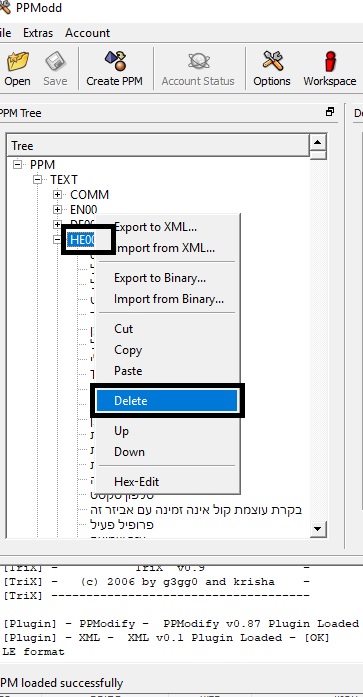363x697 pixels.
Task: Click the red Workspace icon
Action: 330,61
